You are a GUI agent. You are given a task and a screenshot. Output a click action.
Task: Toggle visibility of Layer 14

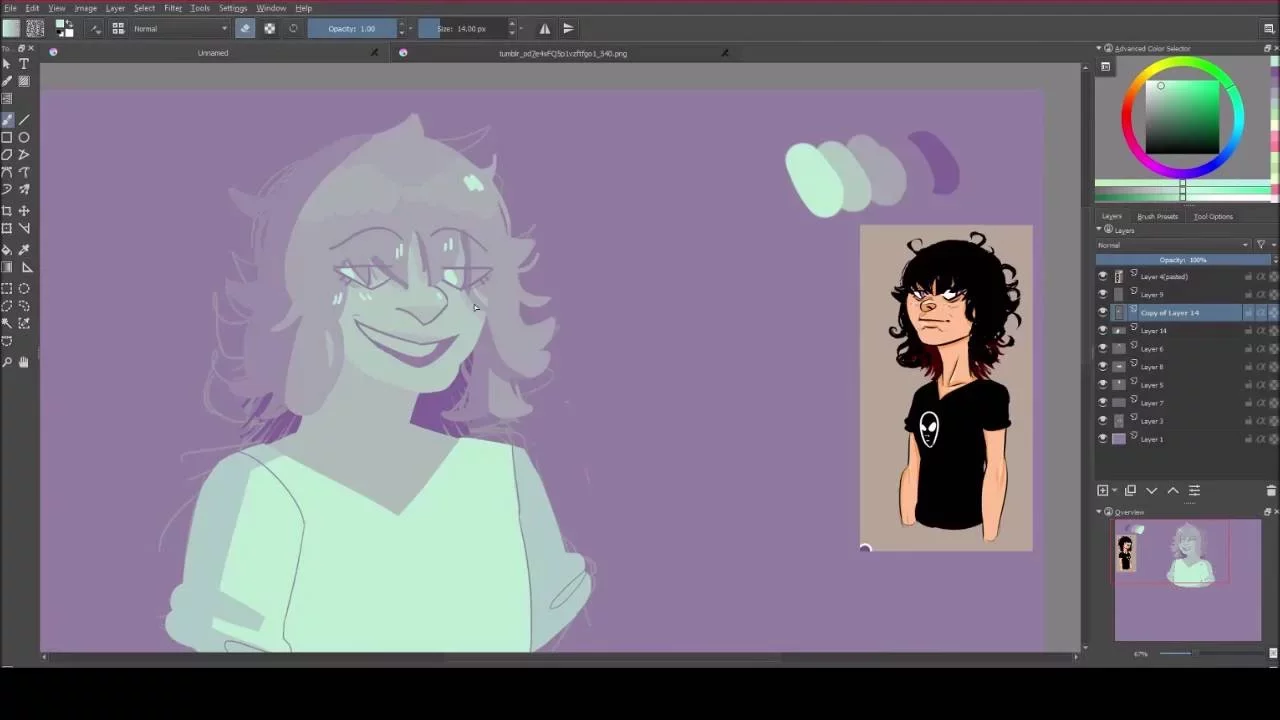click(x=1103, y=331)
